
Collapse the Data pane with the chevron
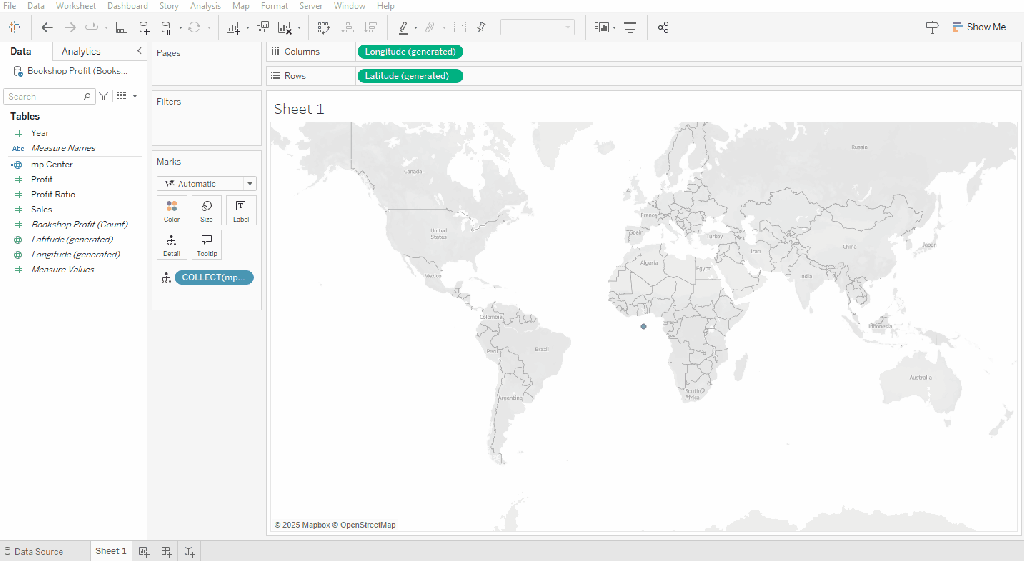point(139,51)
